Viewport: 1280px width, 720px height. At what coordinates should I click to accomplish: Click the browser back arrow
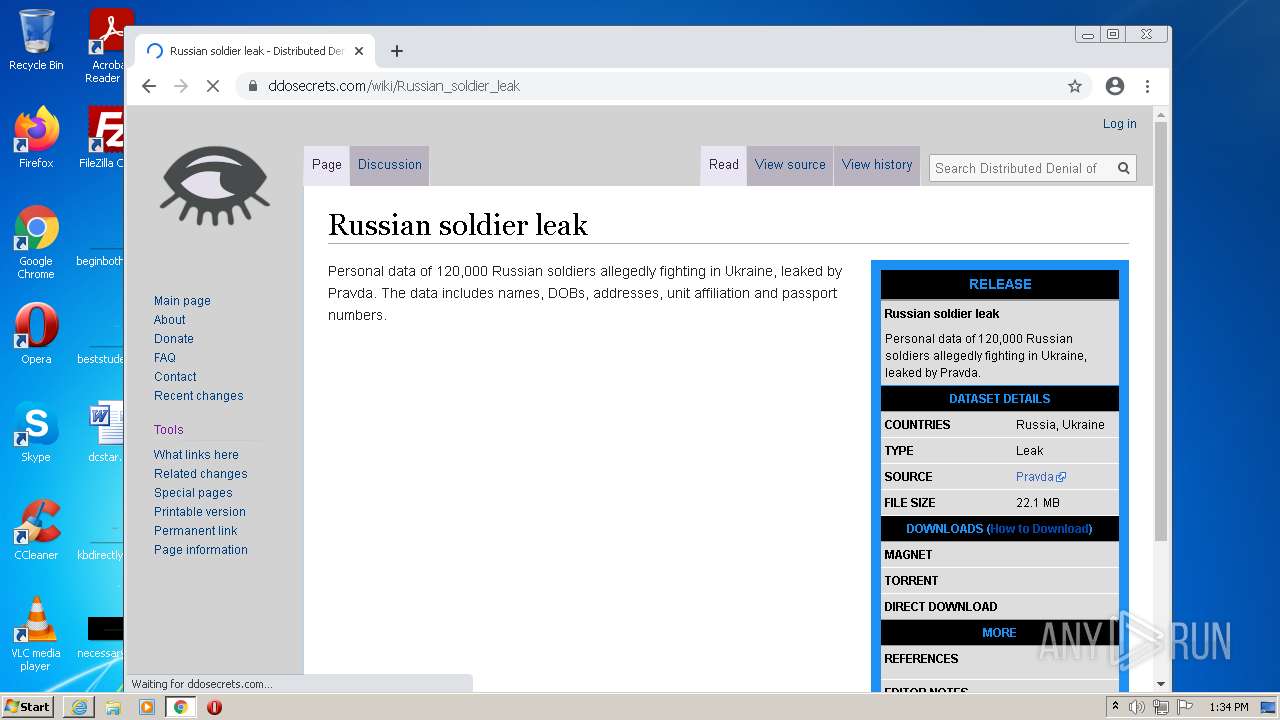(149, 86)
